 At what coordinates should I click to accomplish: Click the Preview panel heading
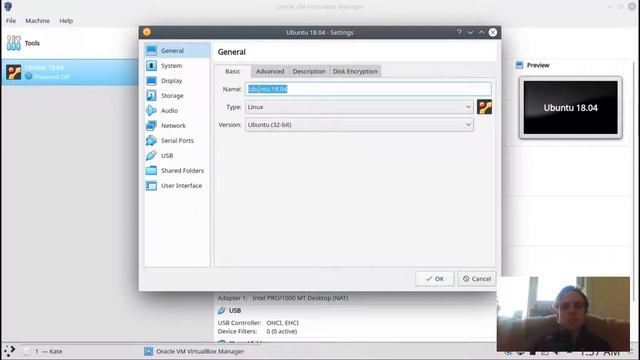pos(538,65)
